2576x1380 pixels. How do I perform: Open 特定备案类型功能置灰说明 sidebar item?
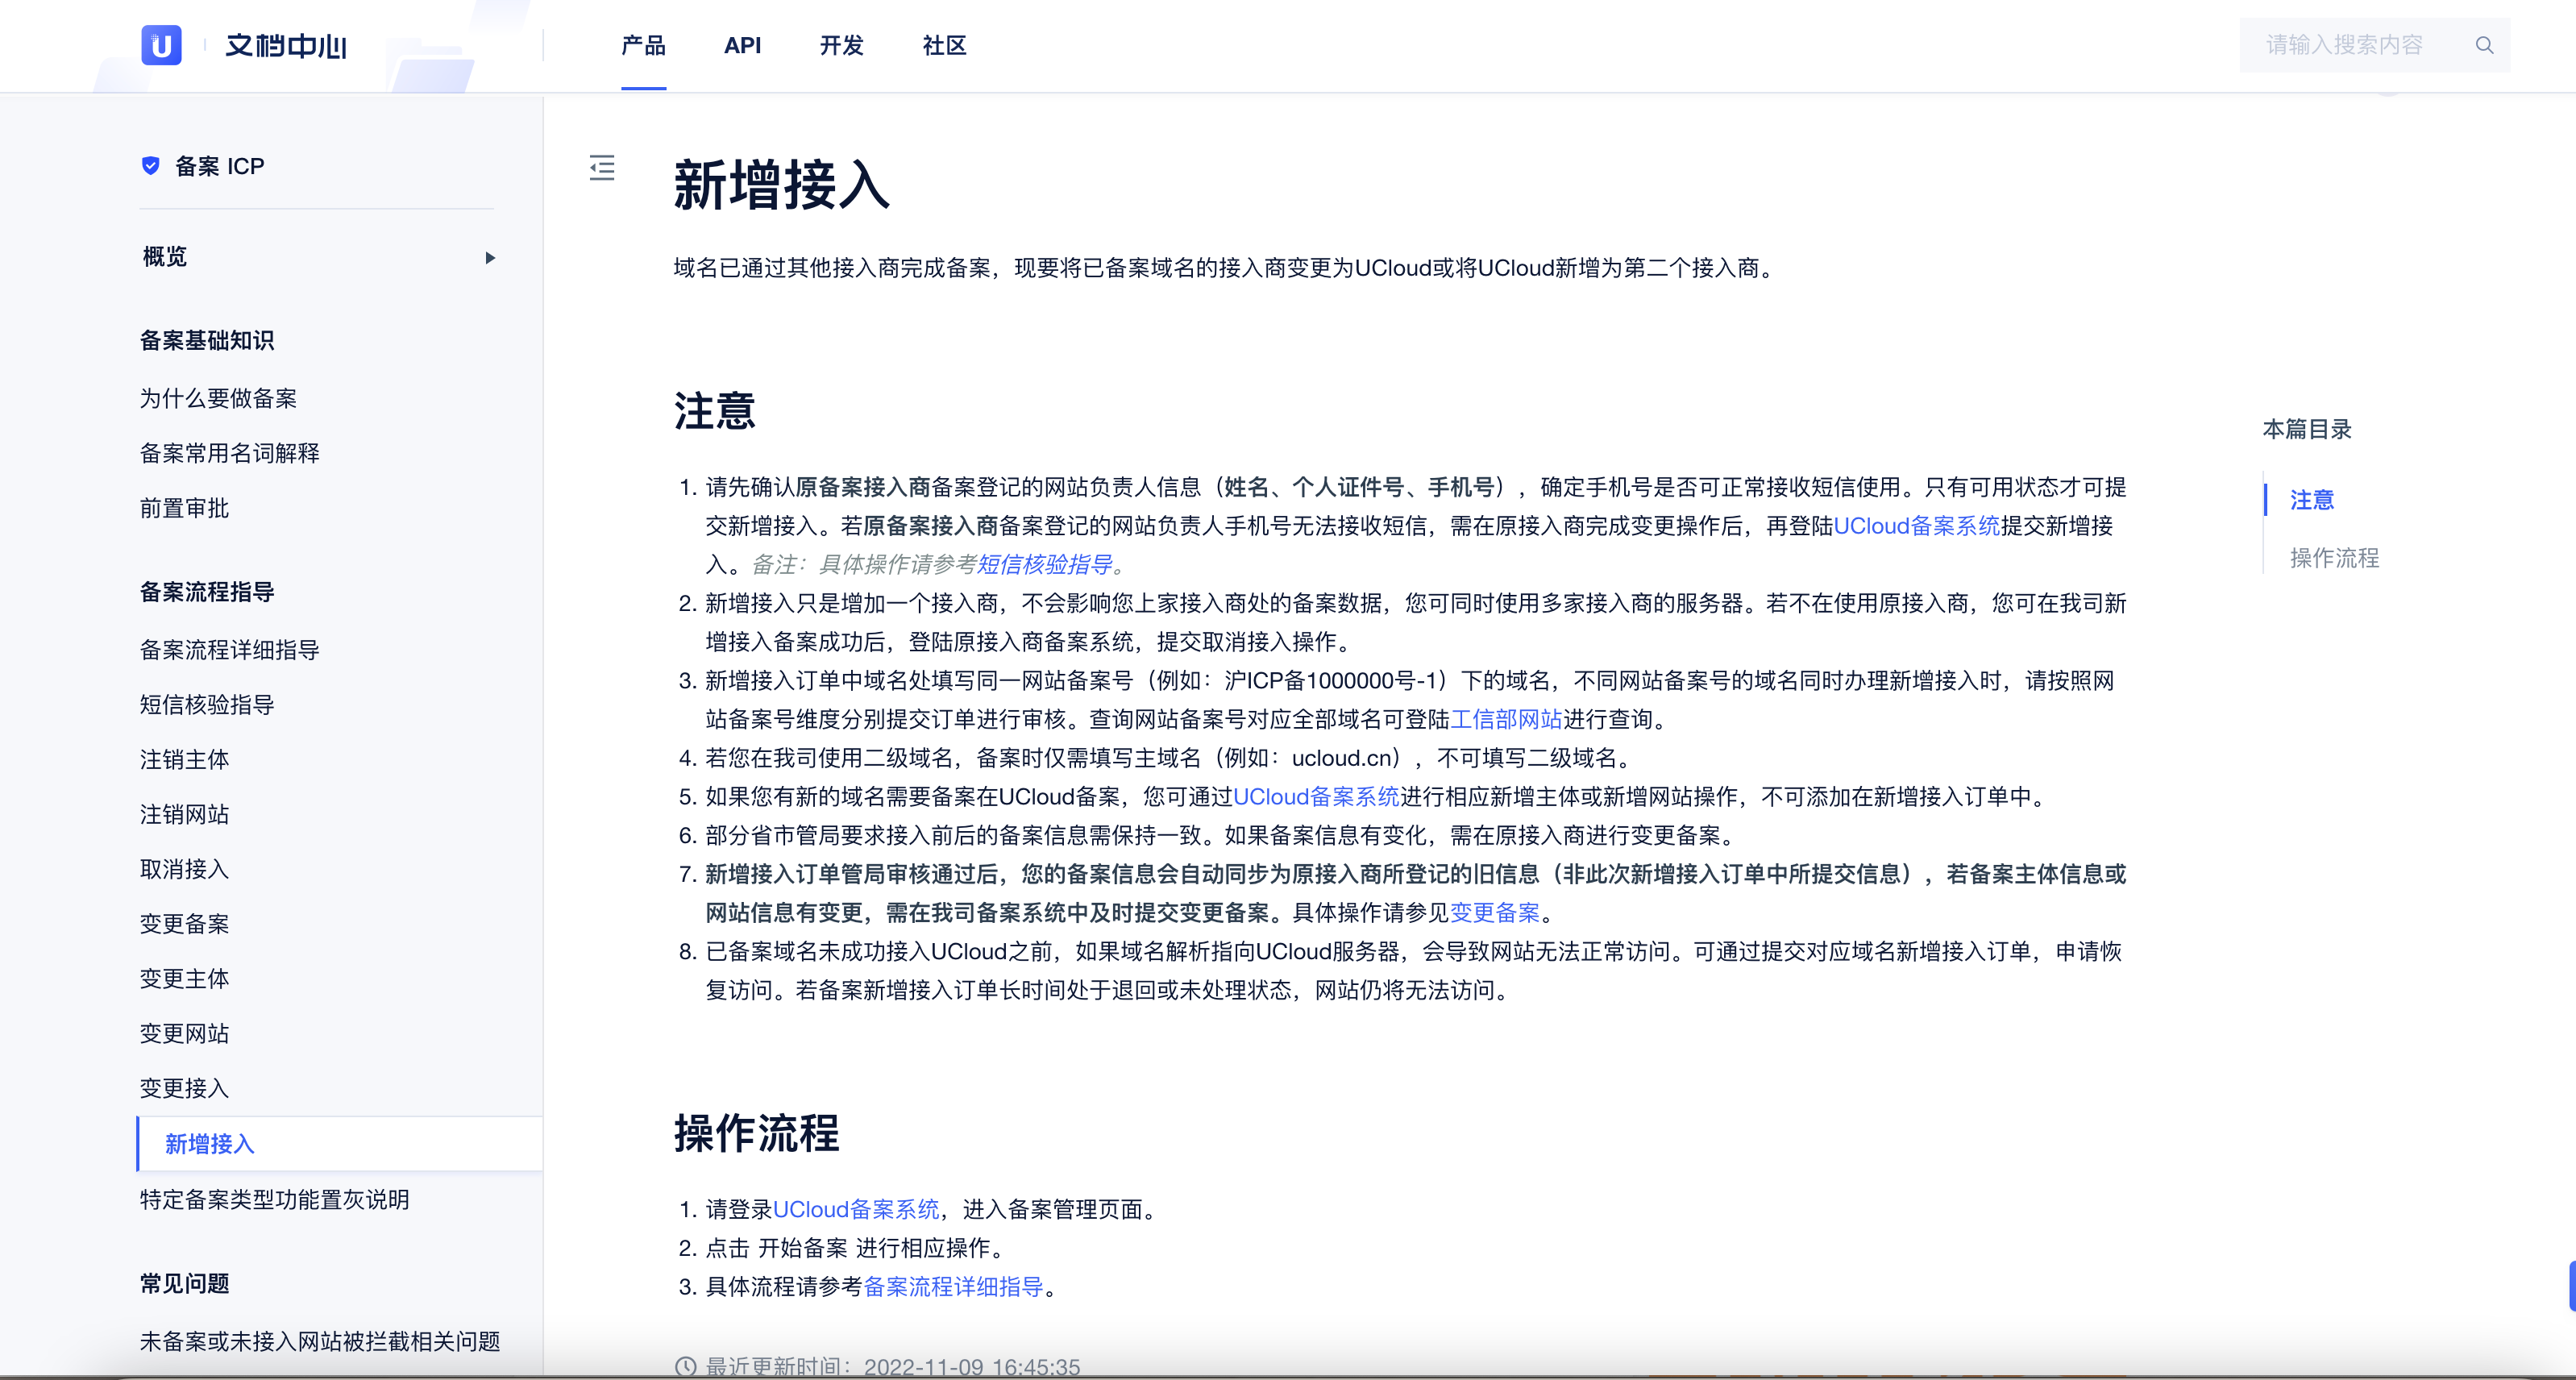coord(275,1200)
